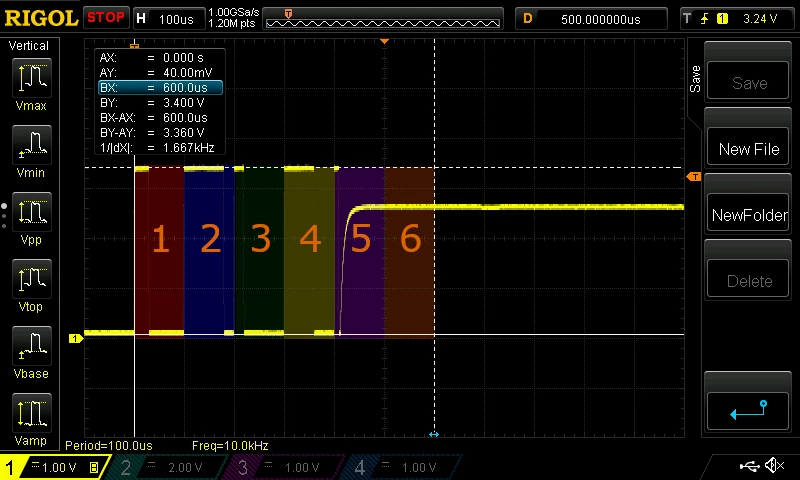The height and width of the screenshot is (480, 800).
Task: Click the trigger rising edge icon
Action: tap(705, 19)
